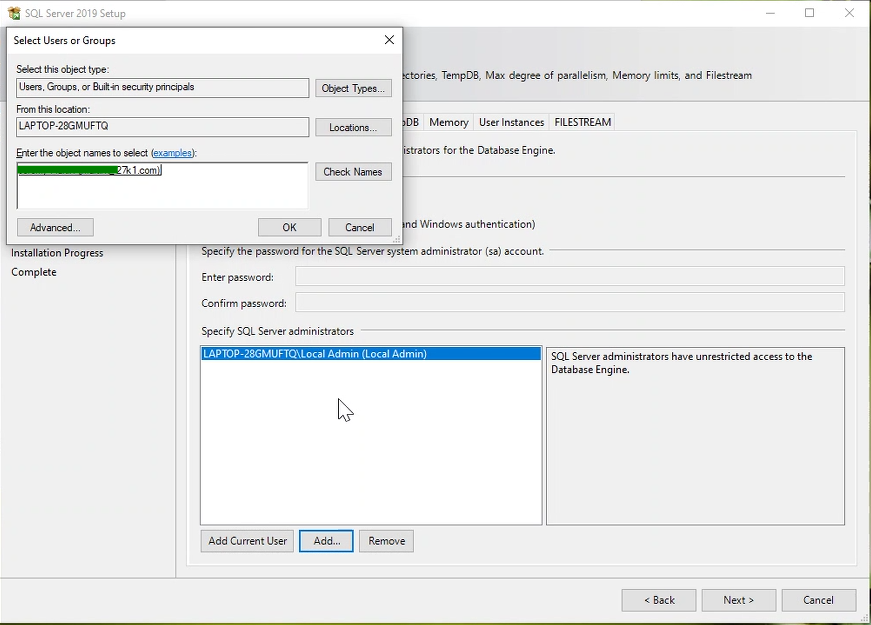Click the Enter password field
This screenshot has height=625, width=871.
[570, 276]
